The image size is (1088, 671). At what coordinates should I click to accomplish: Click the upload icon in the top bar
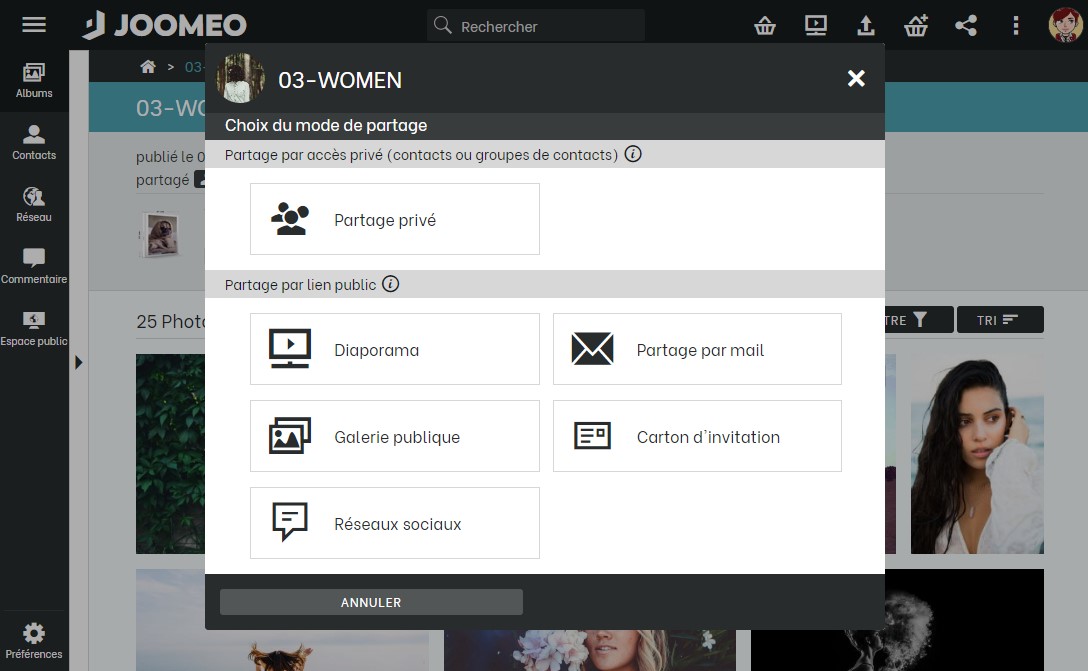[x=866, y=25]
